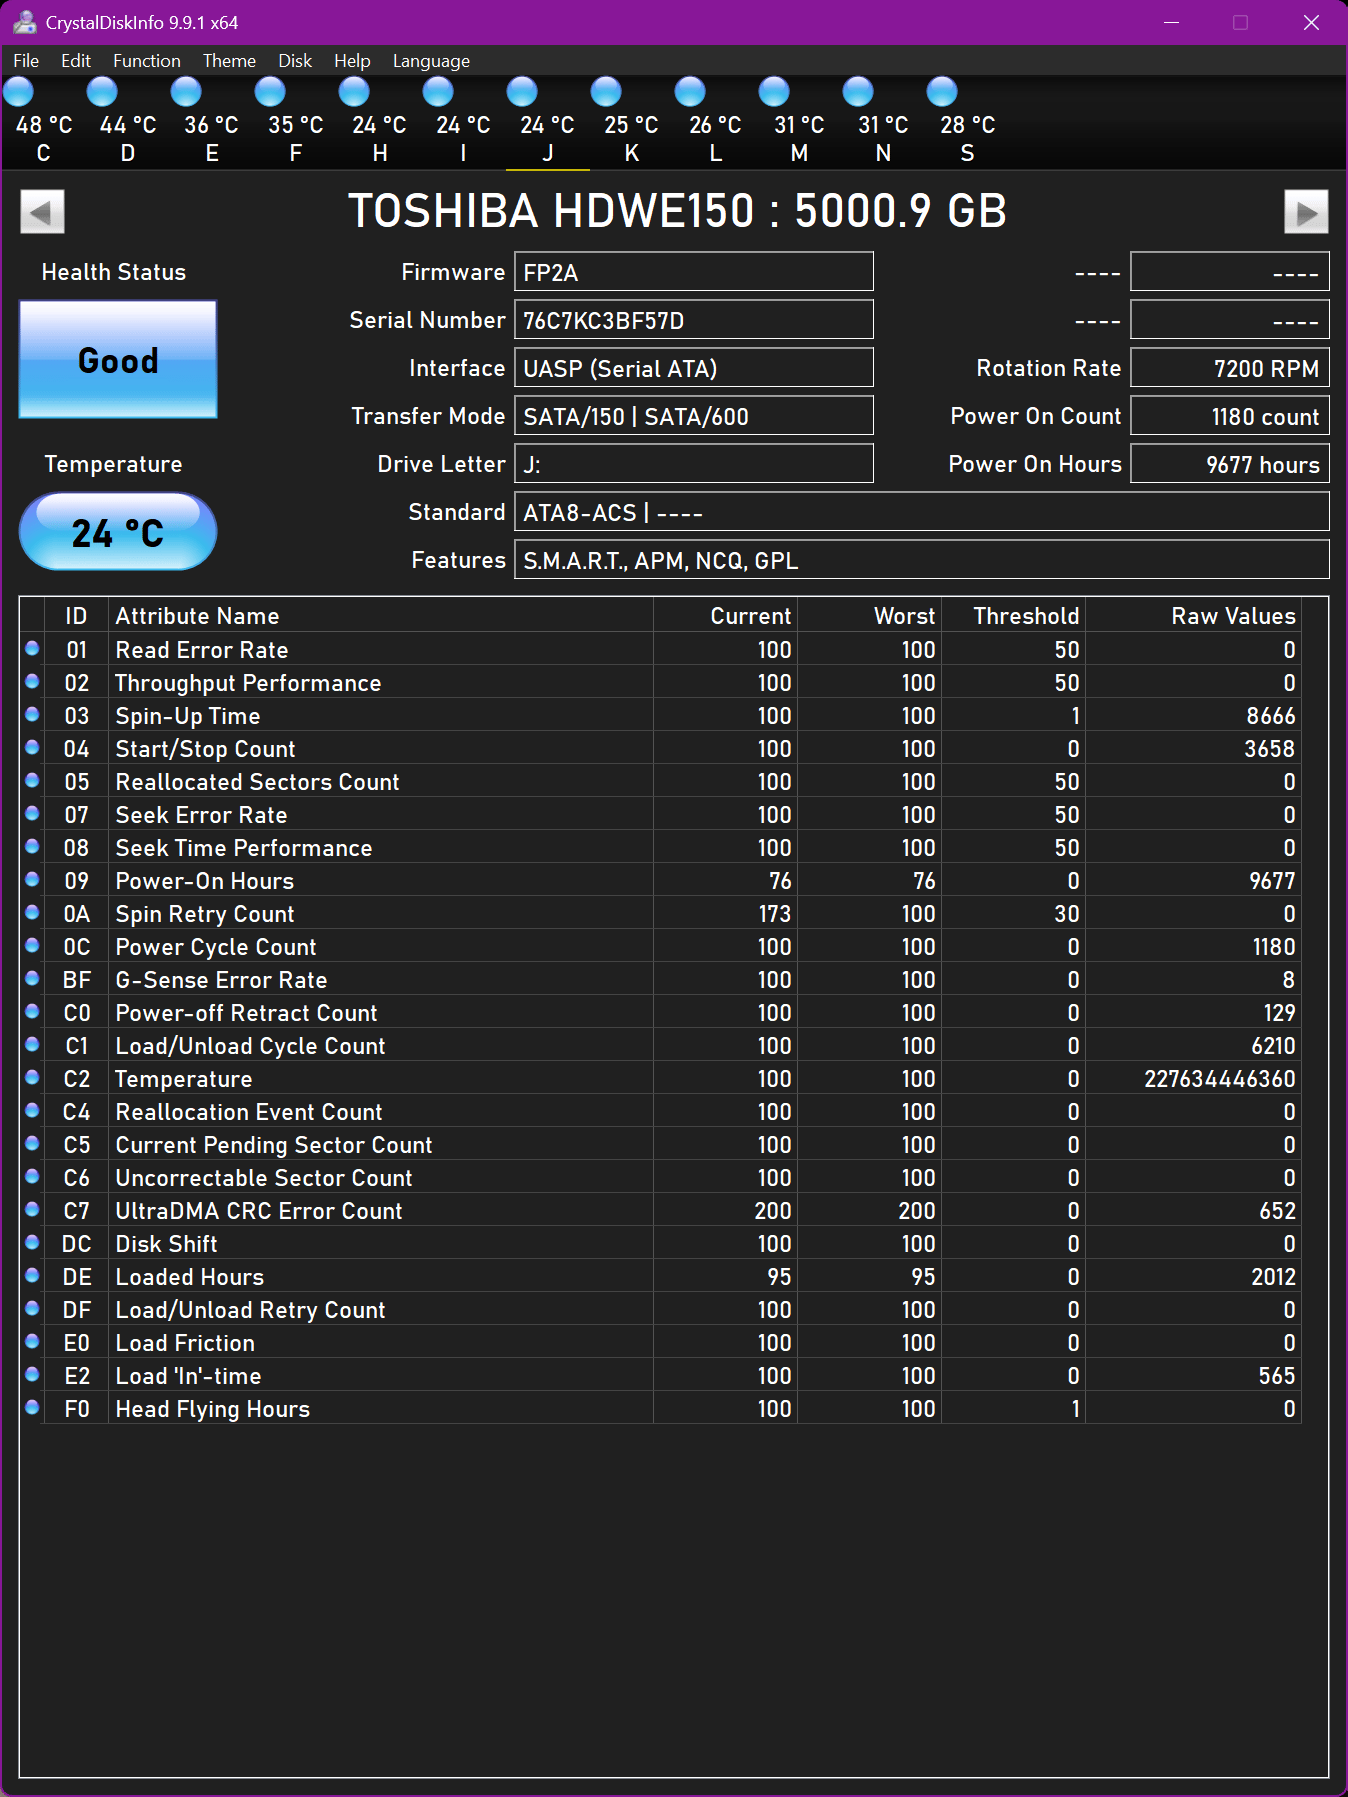Screen dimensions: 1348x1797
Task: Click the Firmware field FP2A
Action: (x=694, y=272)
